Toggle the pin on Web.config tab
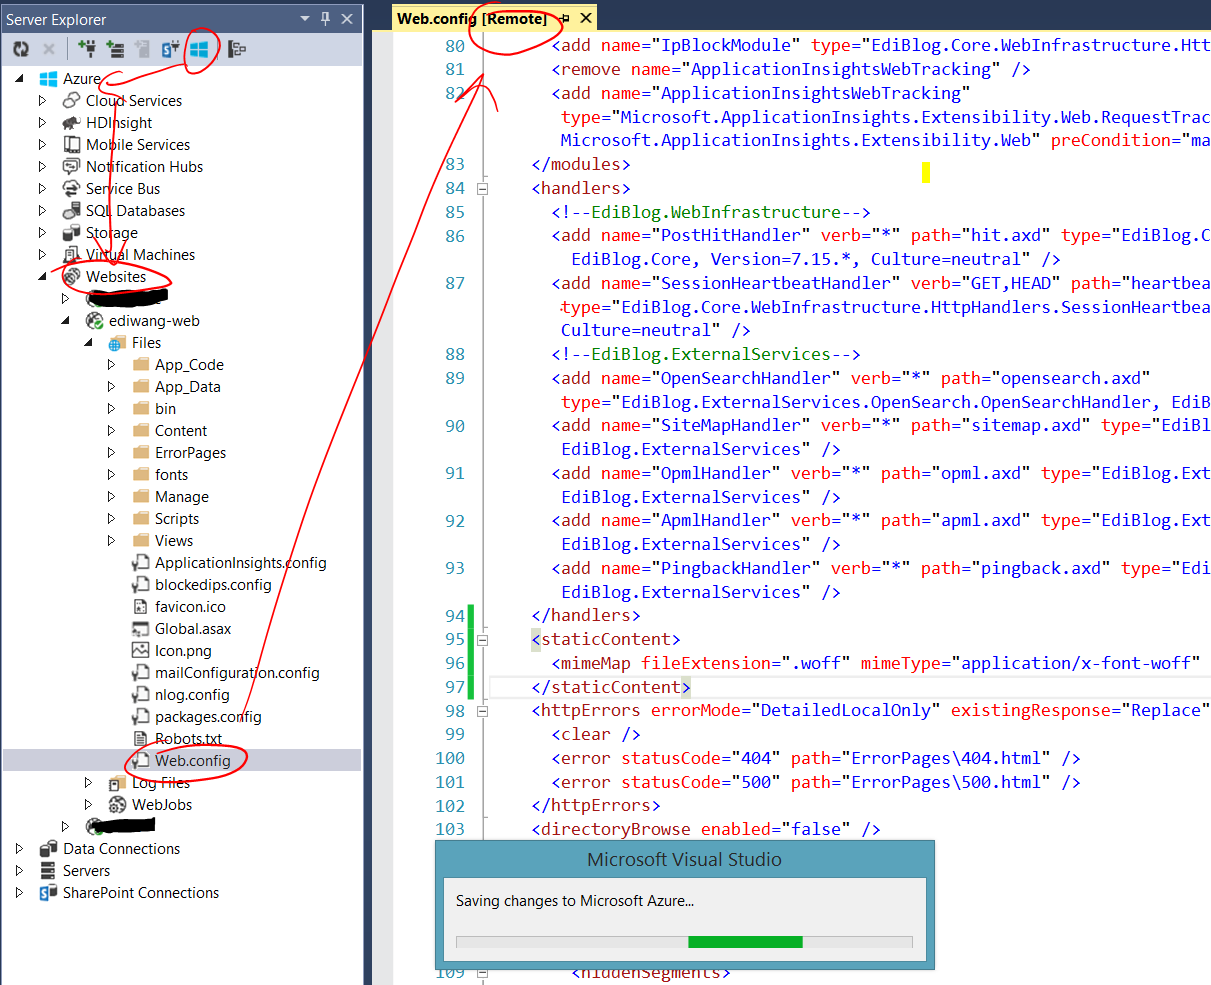The image size is (1211, 985). [x=565, y=18]
